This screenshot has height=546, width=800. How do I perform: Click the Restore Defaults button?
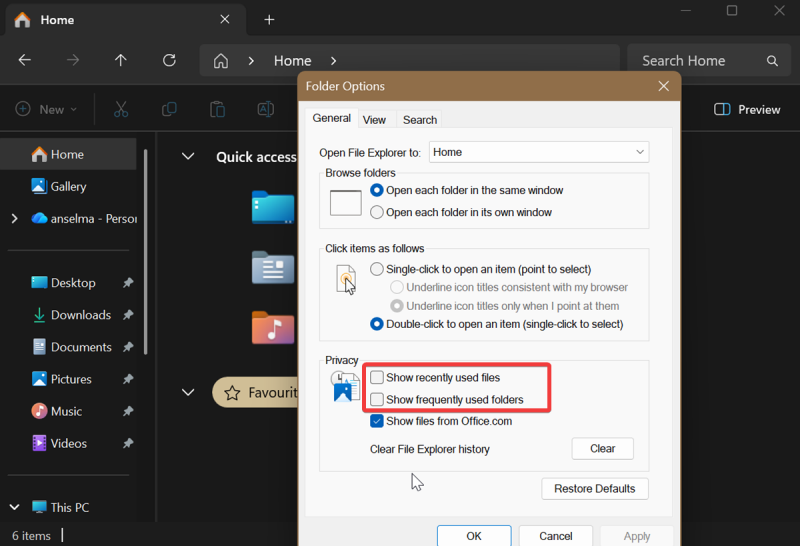click(x=594, y=489)
